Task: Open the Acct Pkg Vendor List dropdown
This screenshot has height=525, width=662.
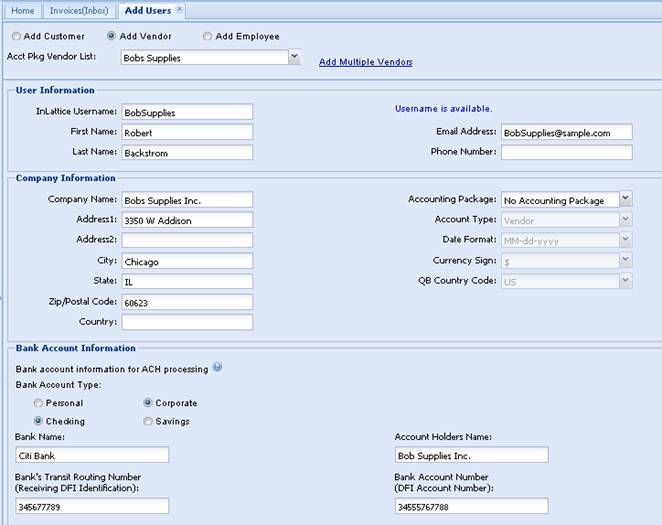Action: (294, 58)
